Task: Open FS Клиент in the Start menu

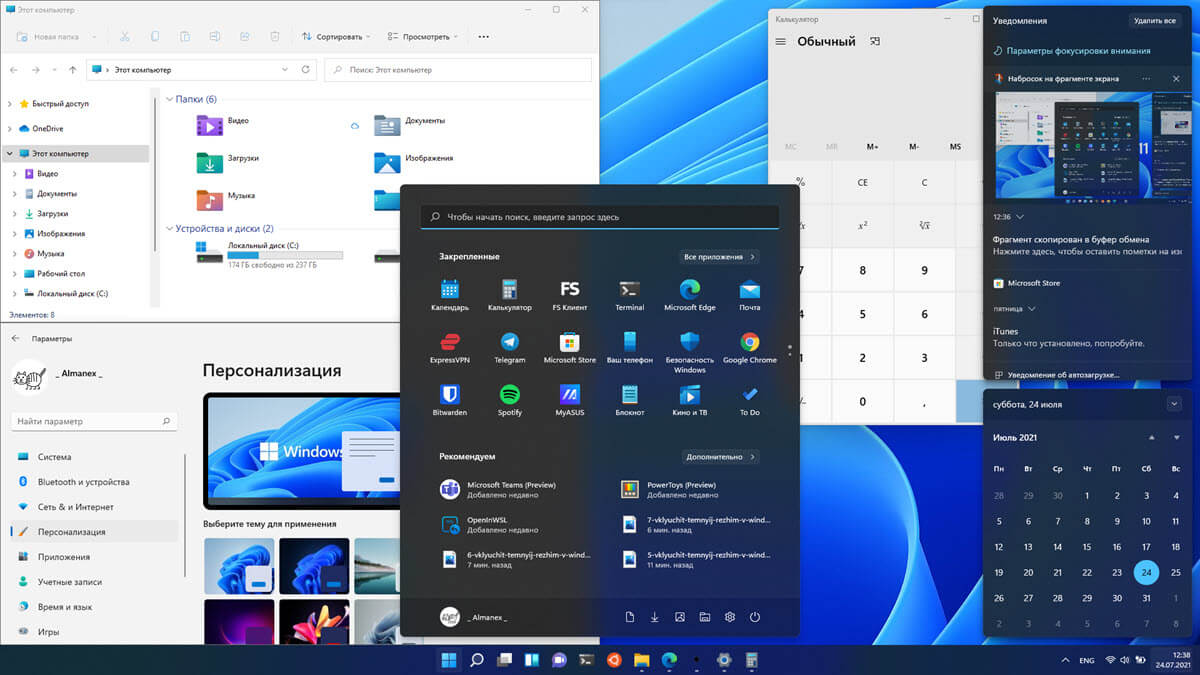Action: click(x=570, y=294)
